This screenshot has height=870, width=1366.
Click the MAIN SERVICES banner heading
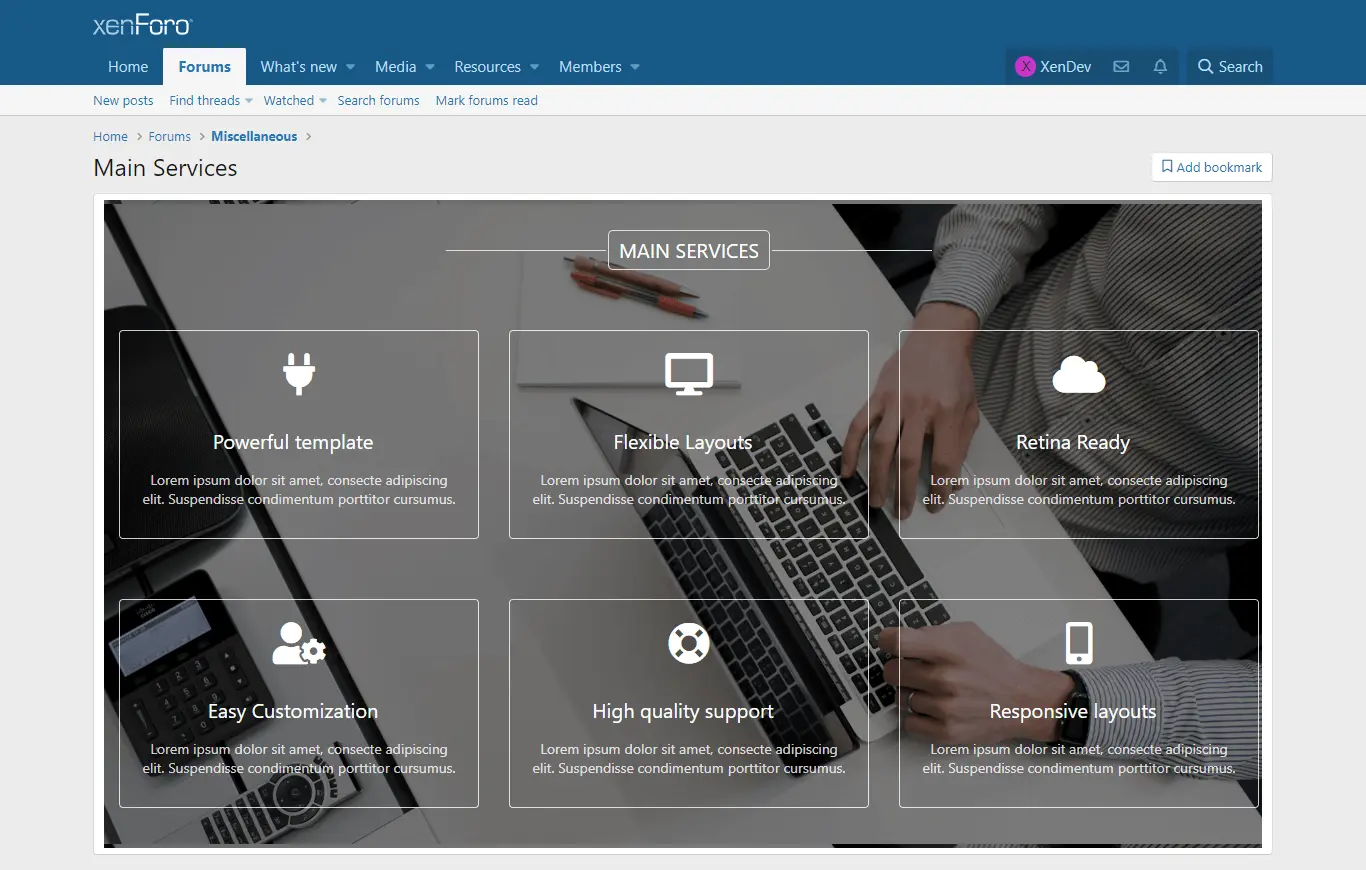(x=689, y=250)
